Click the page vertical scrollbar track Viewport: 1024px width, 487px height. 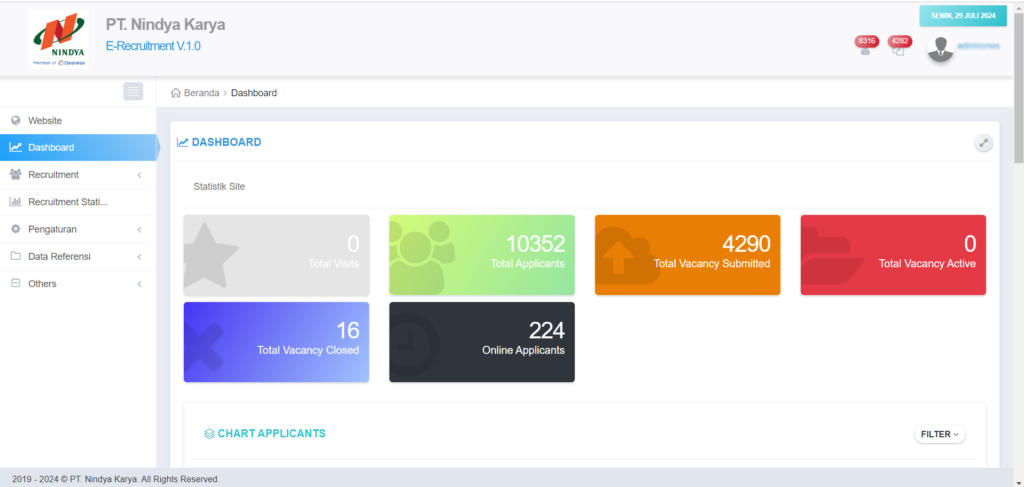[1018, 300]
